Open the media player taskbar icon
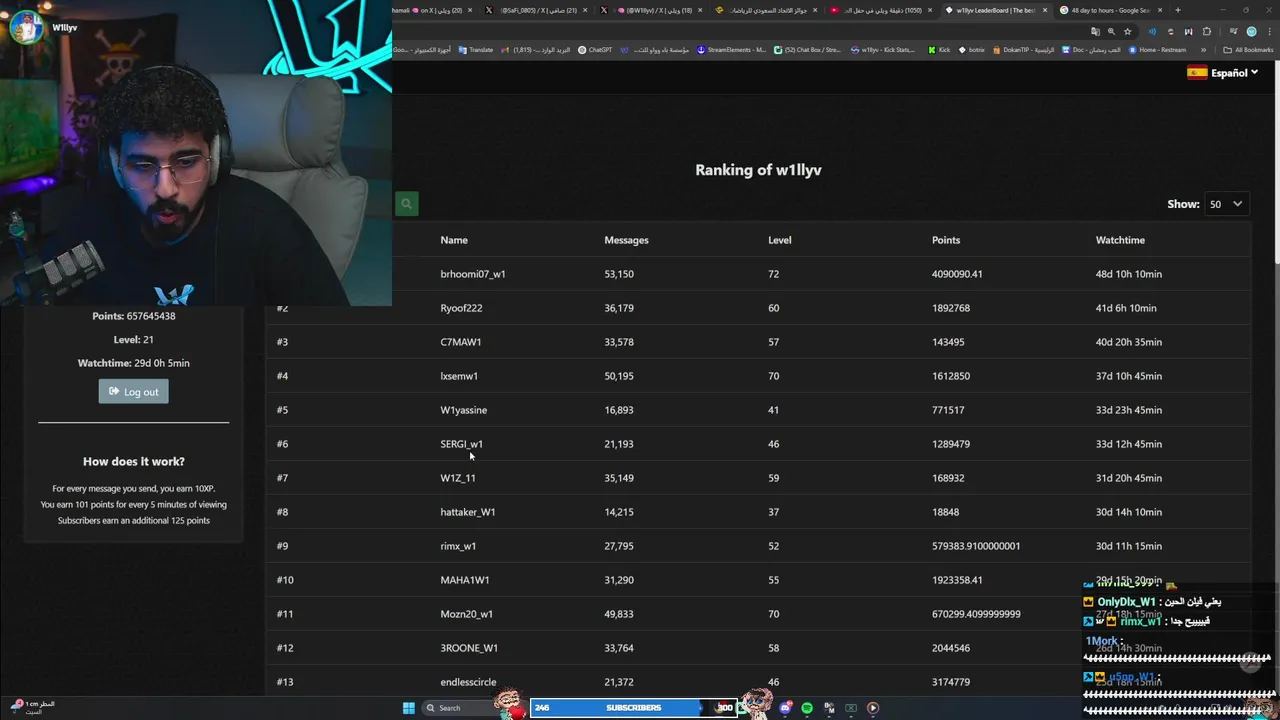The image size is (1280, 720). 872,708
